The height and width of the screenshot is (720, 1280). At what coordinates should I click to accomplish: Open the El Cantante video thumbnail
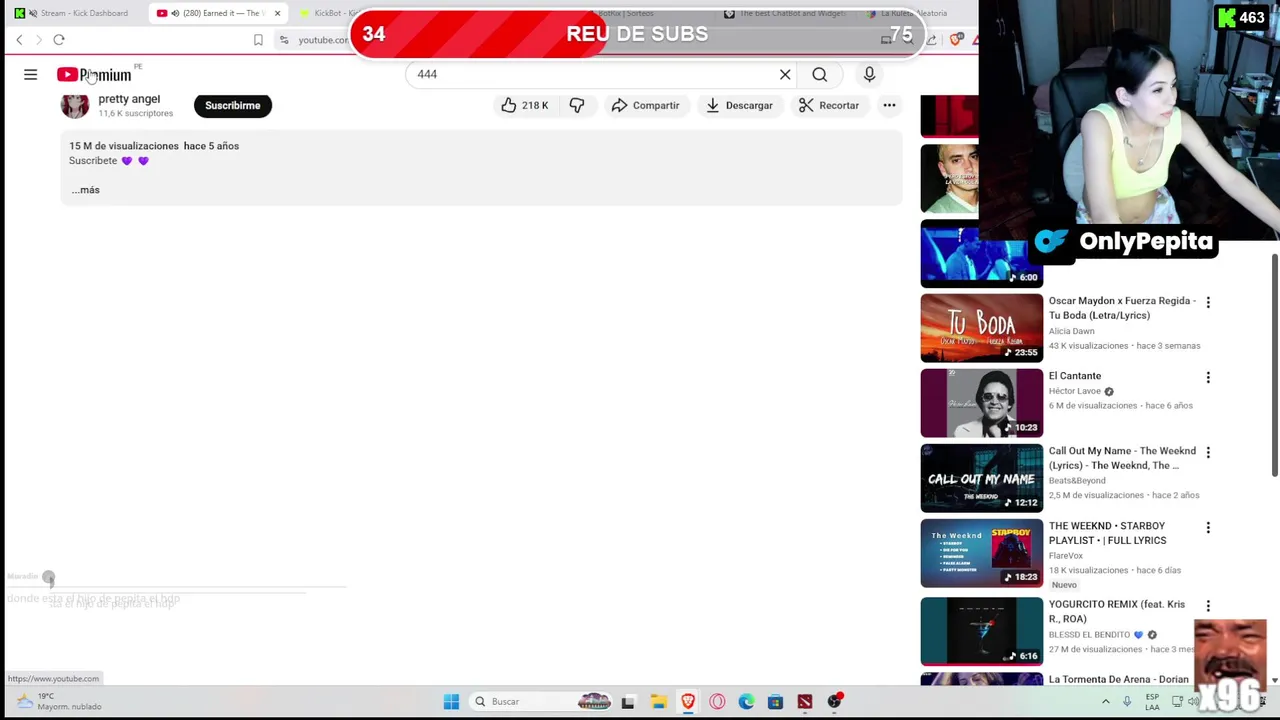click(981, 403)
